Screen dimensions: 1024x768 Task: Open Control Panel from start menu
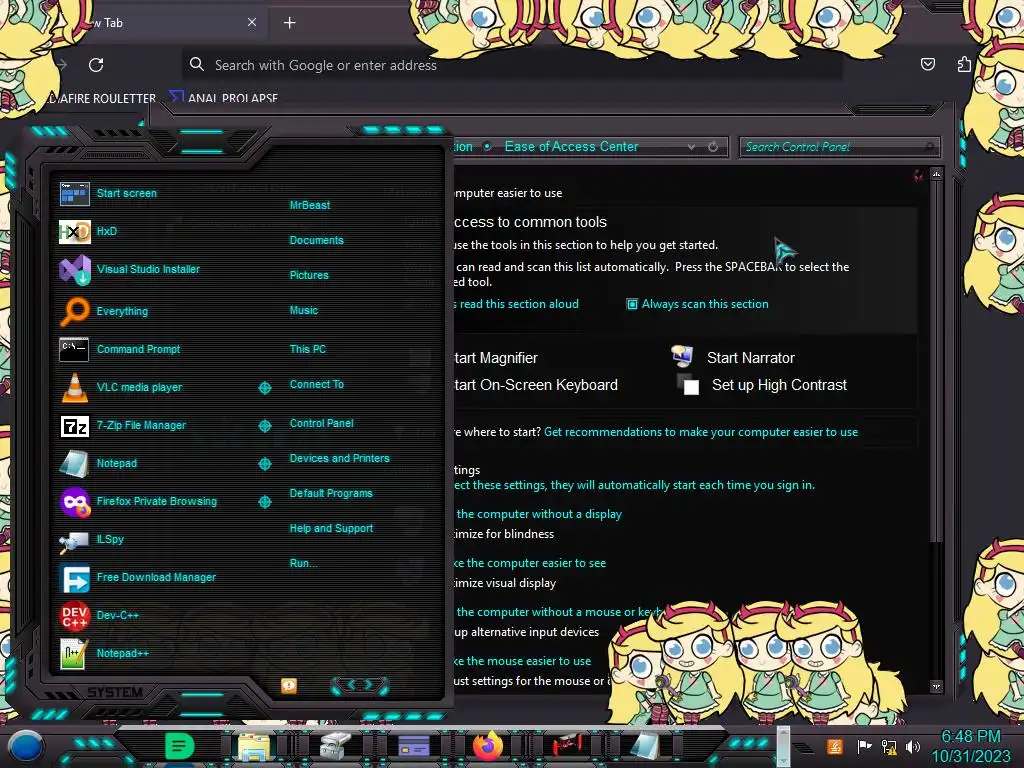pos(321,423)
